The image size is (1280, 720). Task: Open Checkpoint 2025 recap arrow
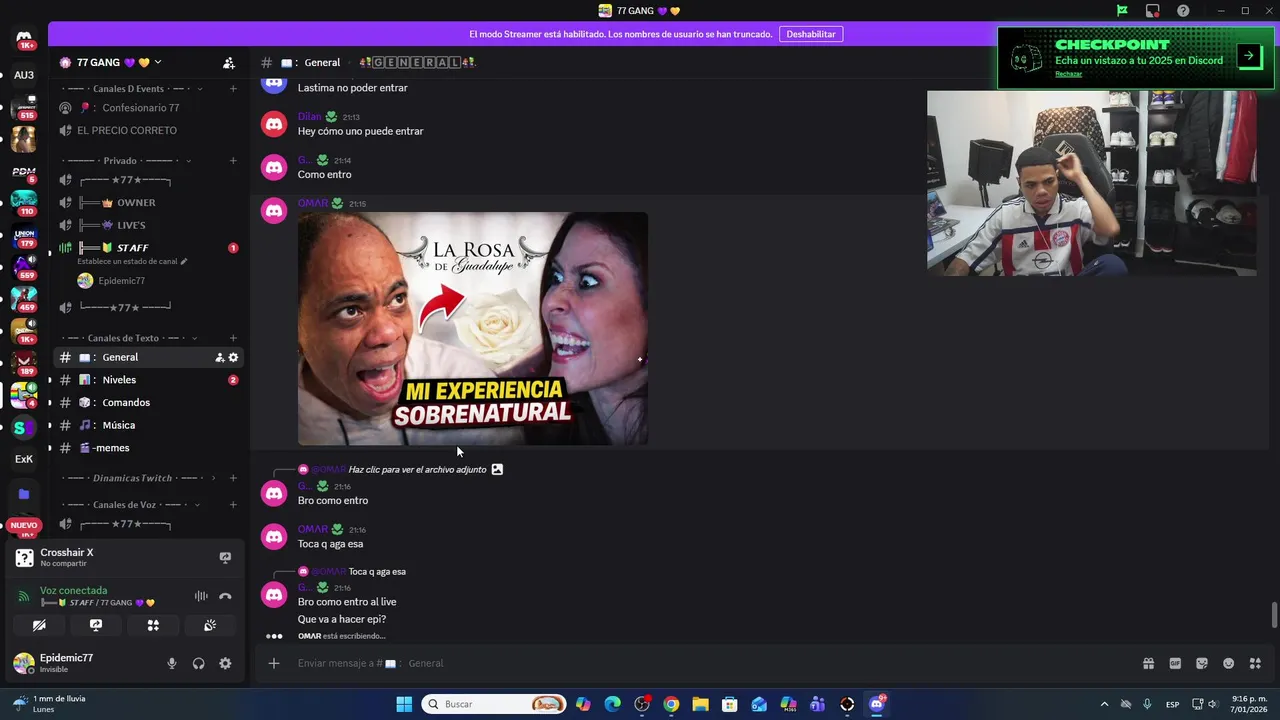pyautogui.click(x=1249, y=56)
